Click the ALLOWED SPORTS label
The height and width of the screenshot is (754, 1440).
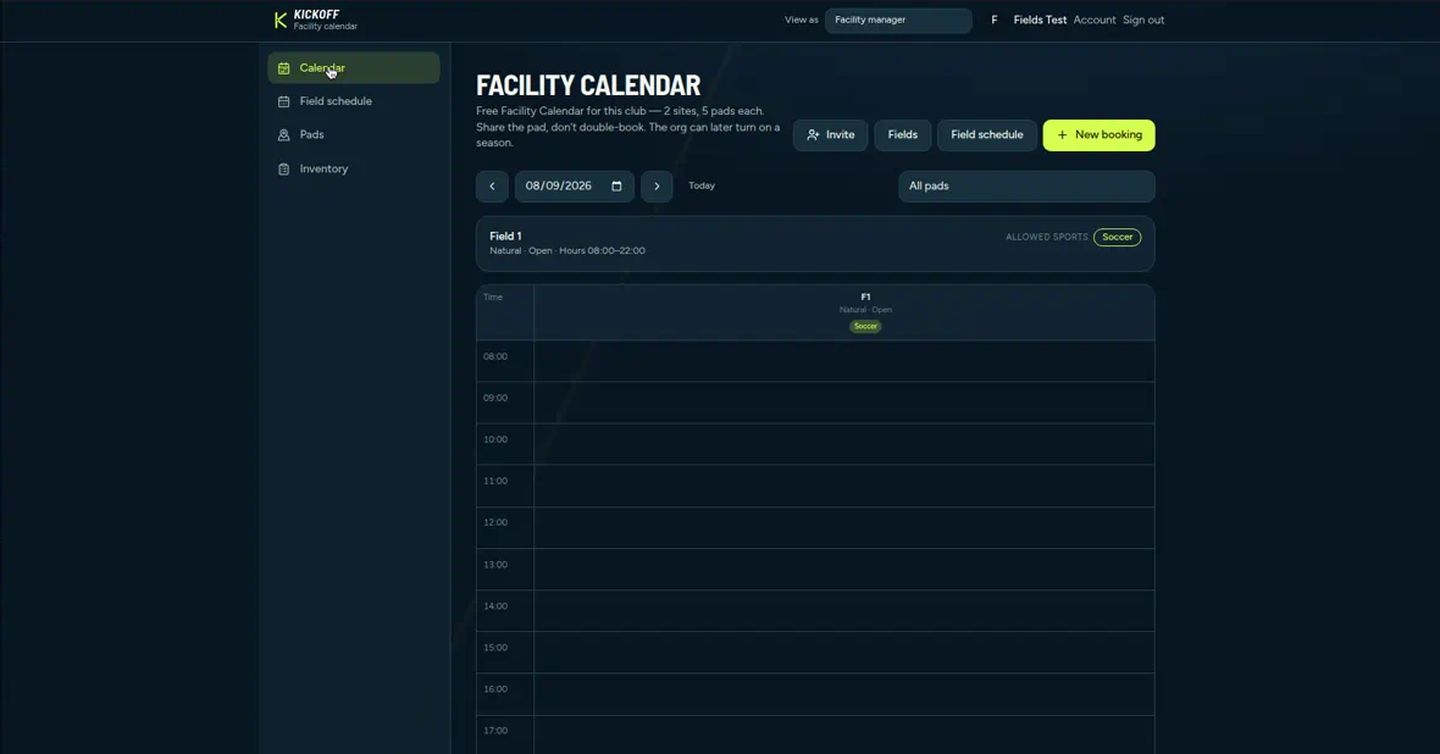[x=1047, y=237]
